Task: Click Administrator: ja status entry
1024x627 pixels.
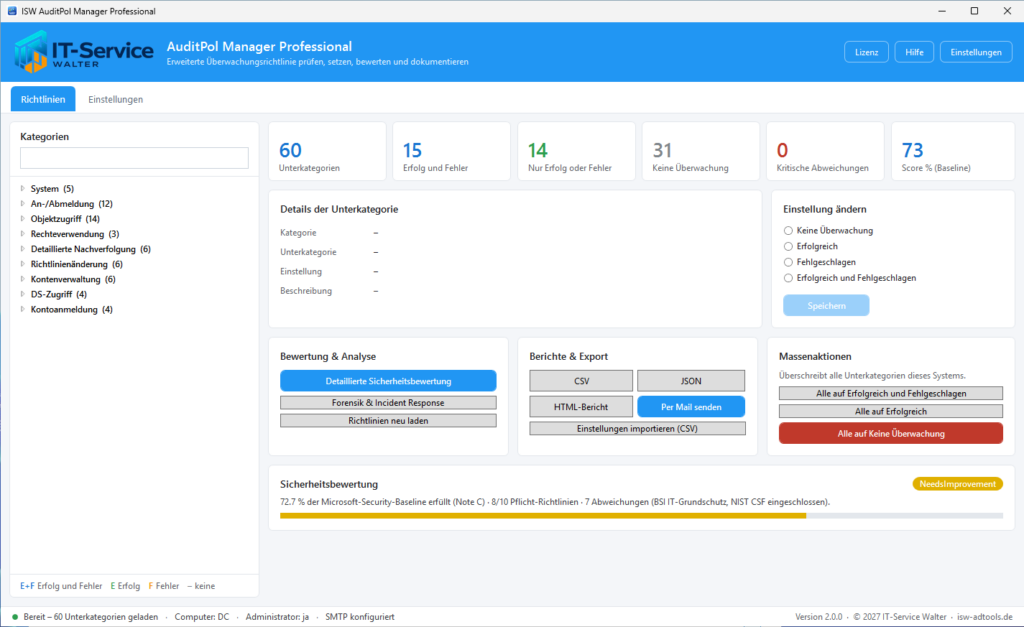Action: pos(278,617)
